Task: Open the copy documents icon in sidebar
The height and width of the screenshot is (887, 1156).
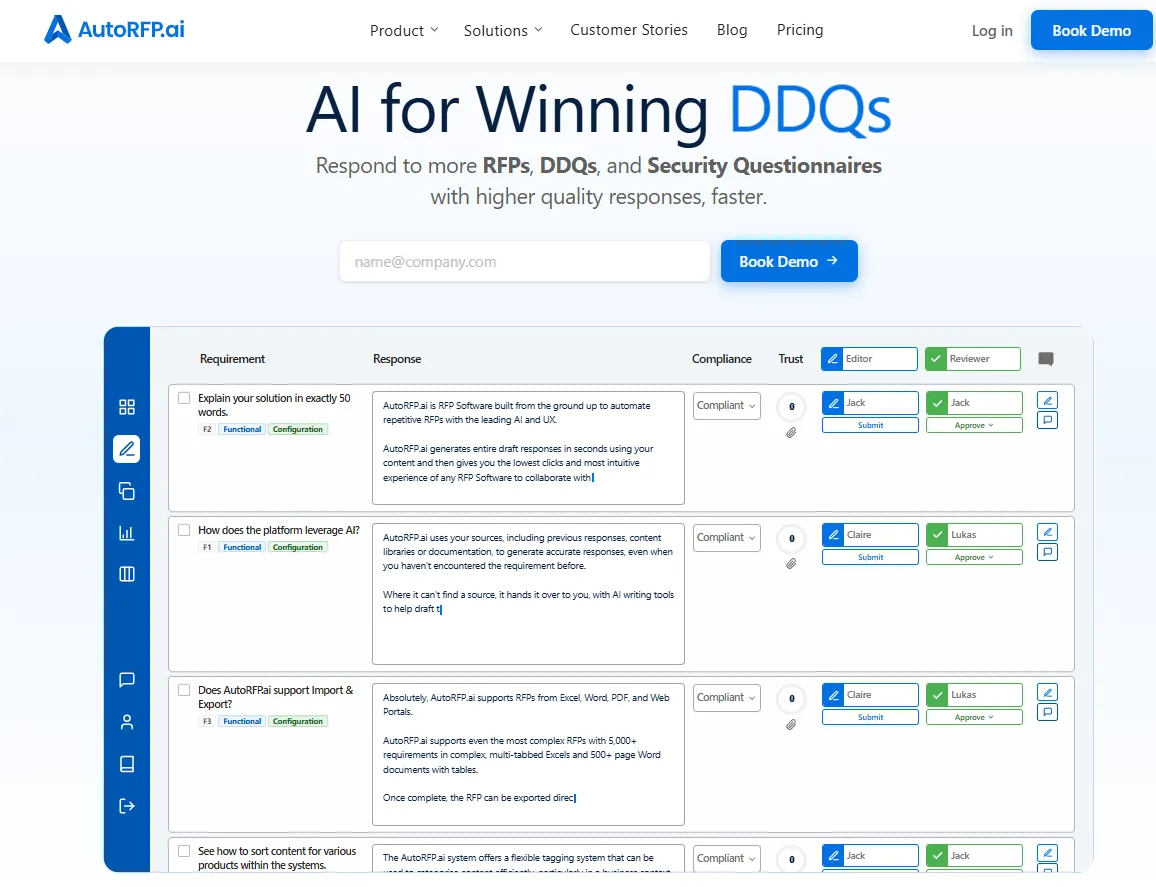Action: [127, 491]
